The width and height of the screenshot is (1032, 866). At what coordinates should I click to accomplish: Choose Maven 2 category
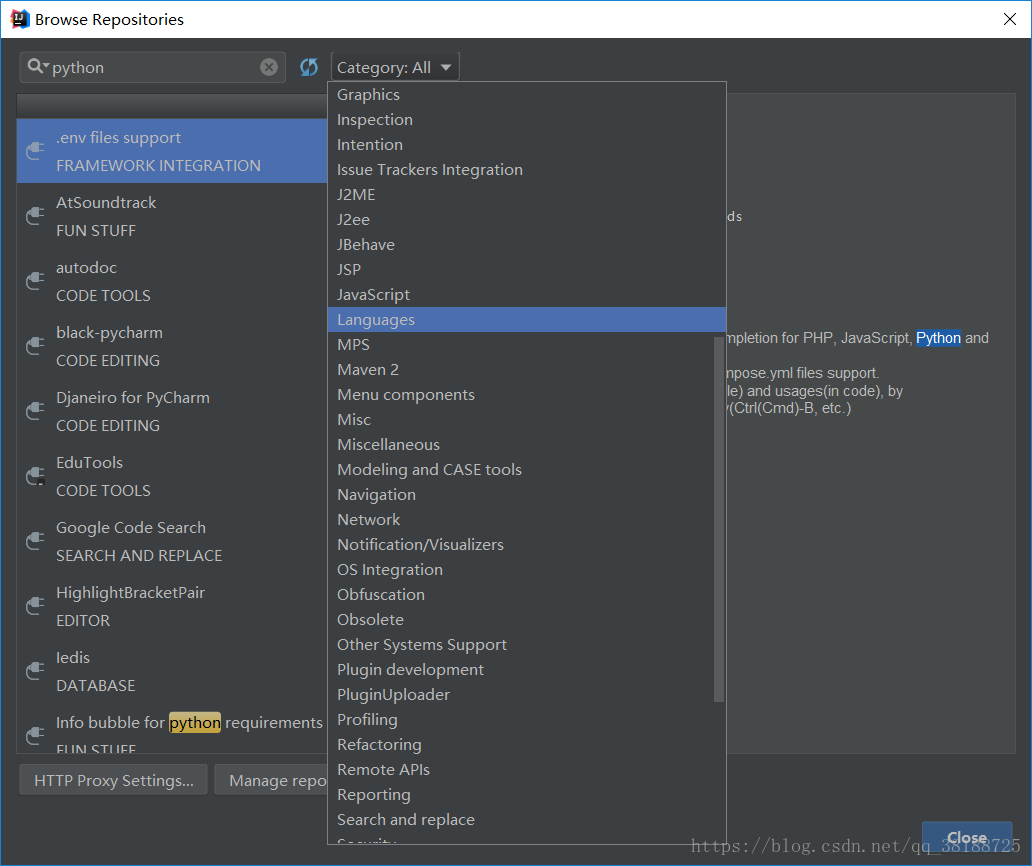(x=521, y=370)
